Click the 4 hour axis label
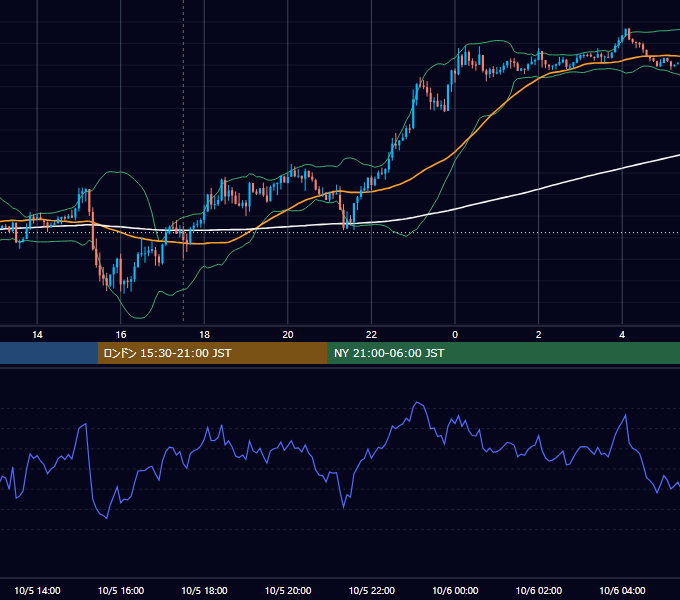The width and height of the screenshot is (680, 600). (x=622, y=335)
